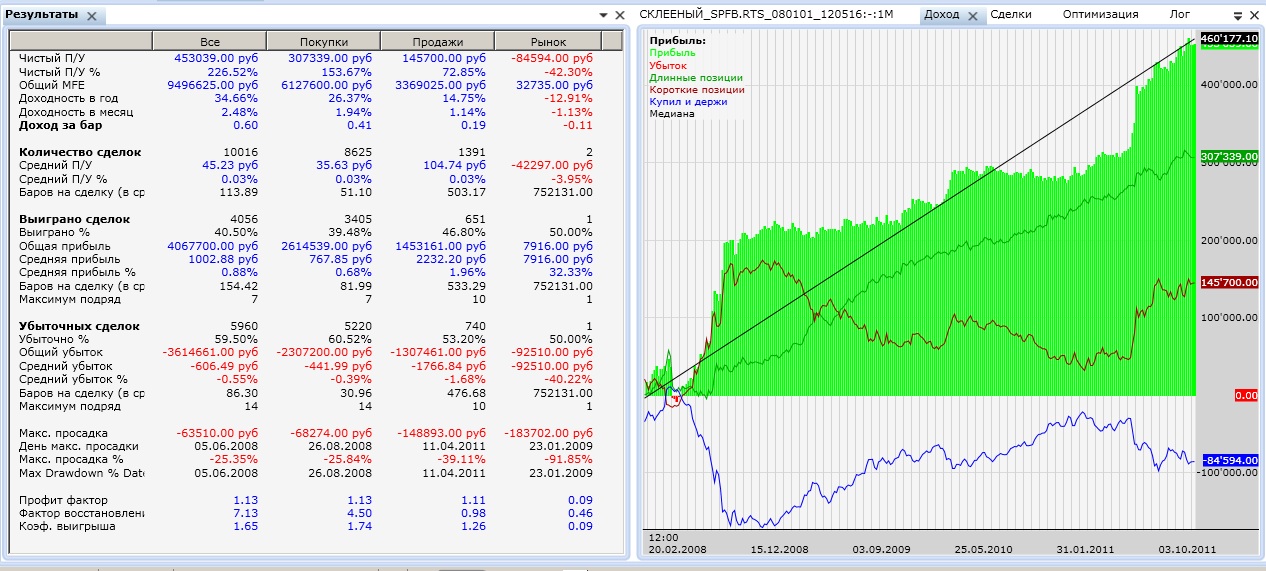Image resolution: width=1266 pixels, height=571 pixels.
Task: Click the Общая прибыль label
Action: pyautogui.click(x=65, y=246)
